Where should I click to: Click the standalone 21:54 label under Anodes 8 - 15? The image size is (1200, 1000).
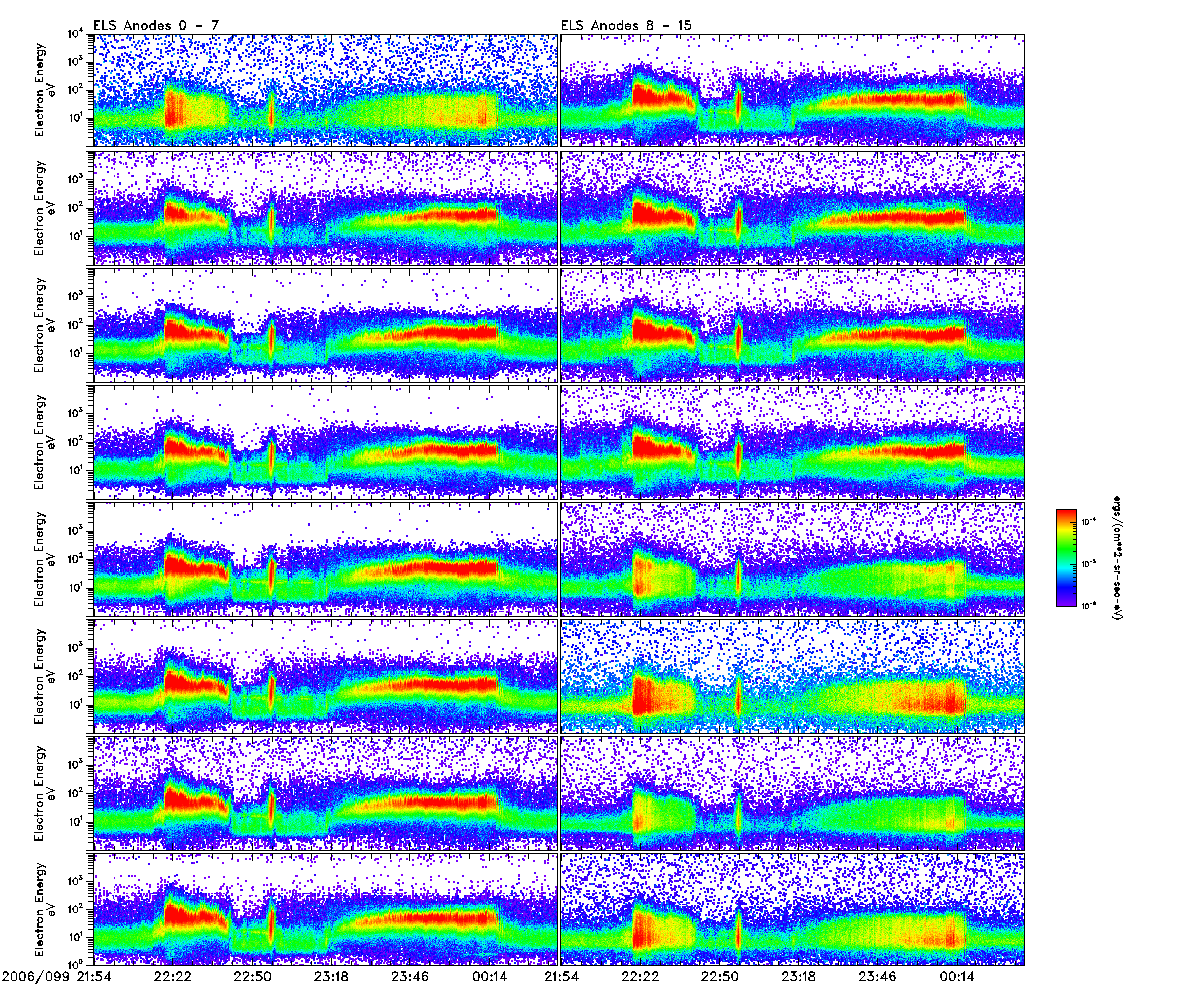click(x=561, y=974)
